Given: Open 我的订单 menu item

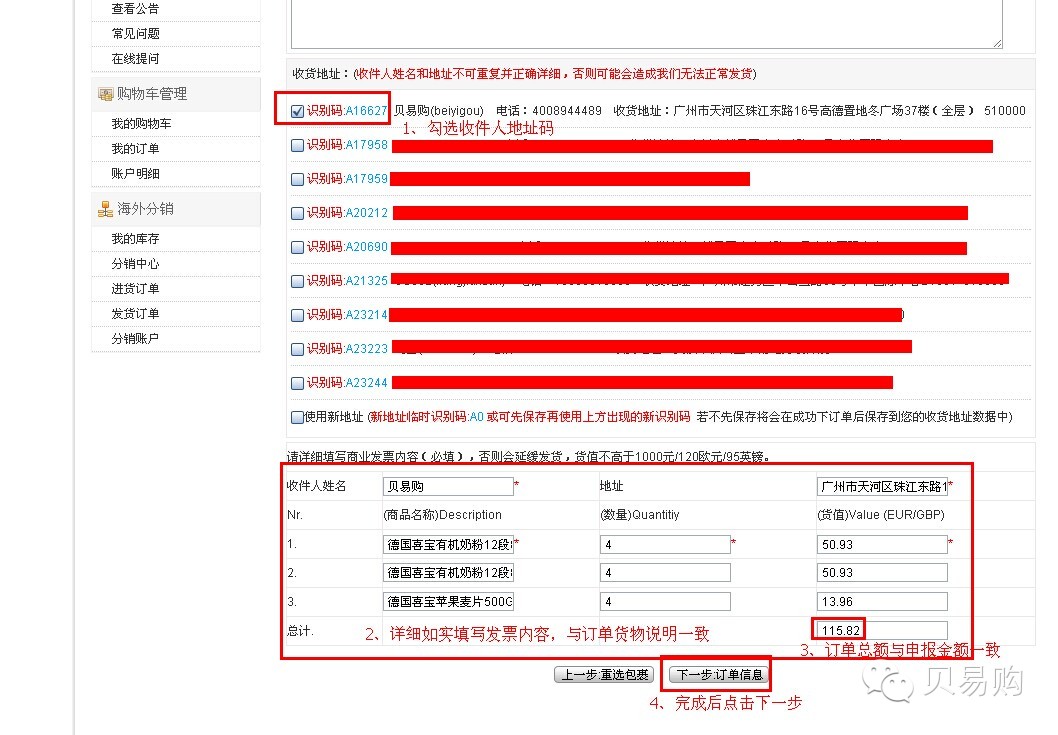Looking at the screenshot, I should coord(135,148).
